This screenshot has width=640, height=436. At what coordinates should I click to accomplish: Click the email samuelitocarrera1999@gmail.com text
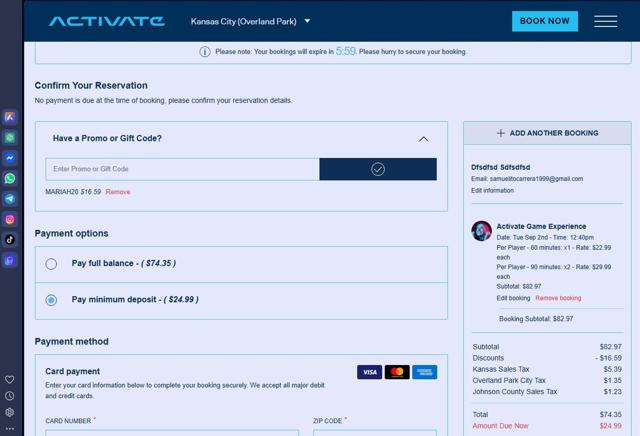536,179
